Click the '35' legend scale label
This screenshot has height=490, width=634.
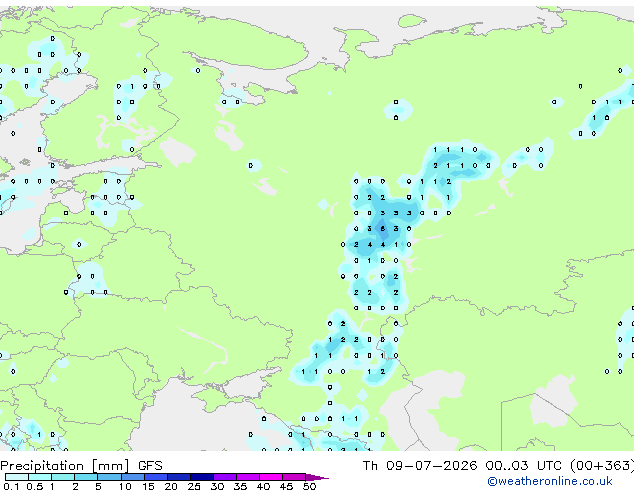click(x=240, y=486)
